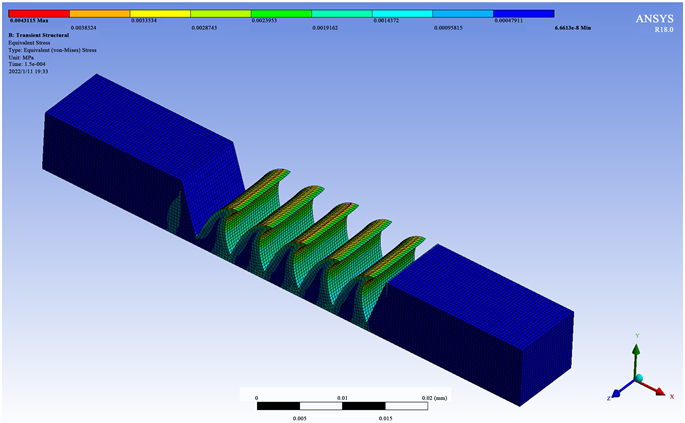This screenshot has height=423, width=685.
Task: Select the yellow legend color band
Action: pyautogui.click(x=160, y=14)
